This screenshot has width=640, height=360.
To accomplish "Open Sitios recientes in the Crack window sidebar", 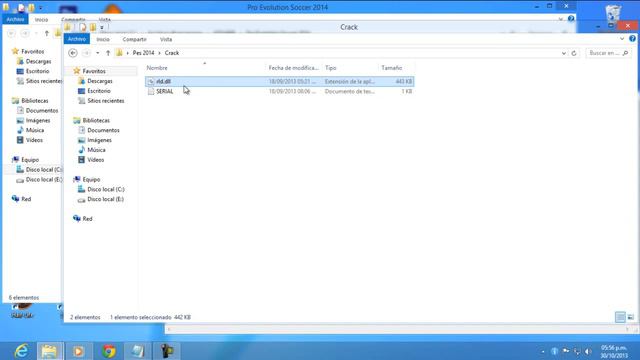I will 106,100.
